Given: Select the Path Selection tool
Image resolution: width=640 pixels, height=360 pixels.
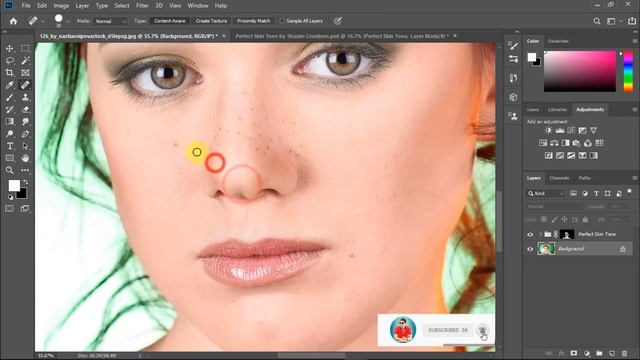Looking at the screenshot, I should pyautogui.click(x=25, y=146).
